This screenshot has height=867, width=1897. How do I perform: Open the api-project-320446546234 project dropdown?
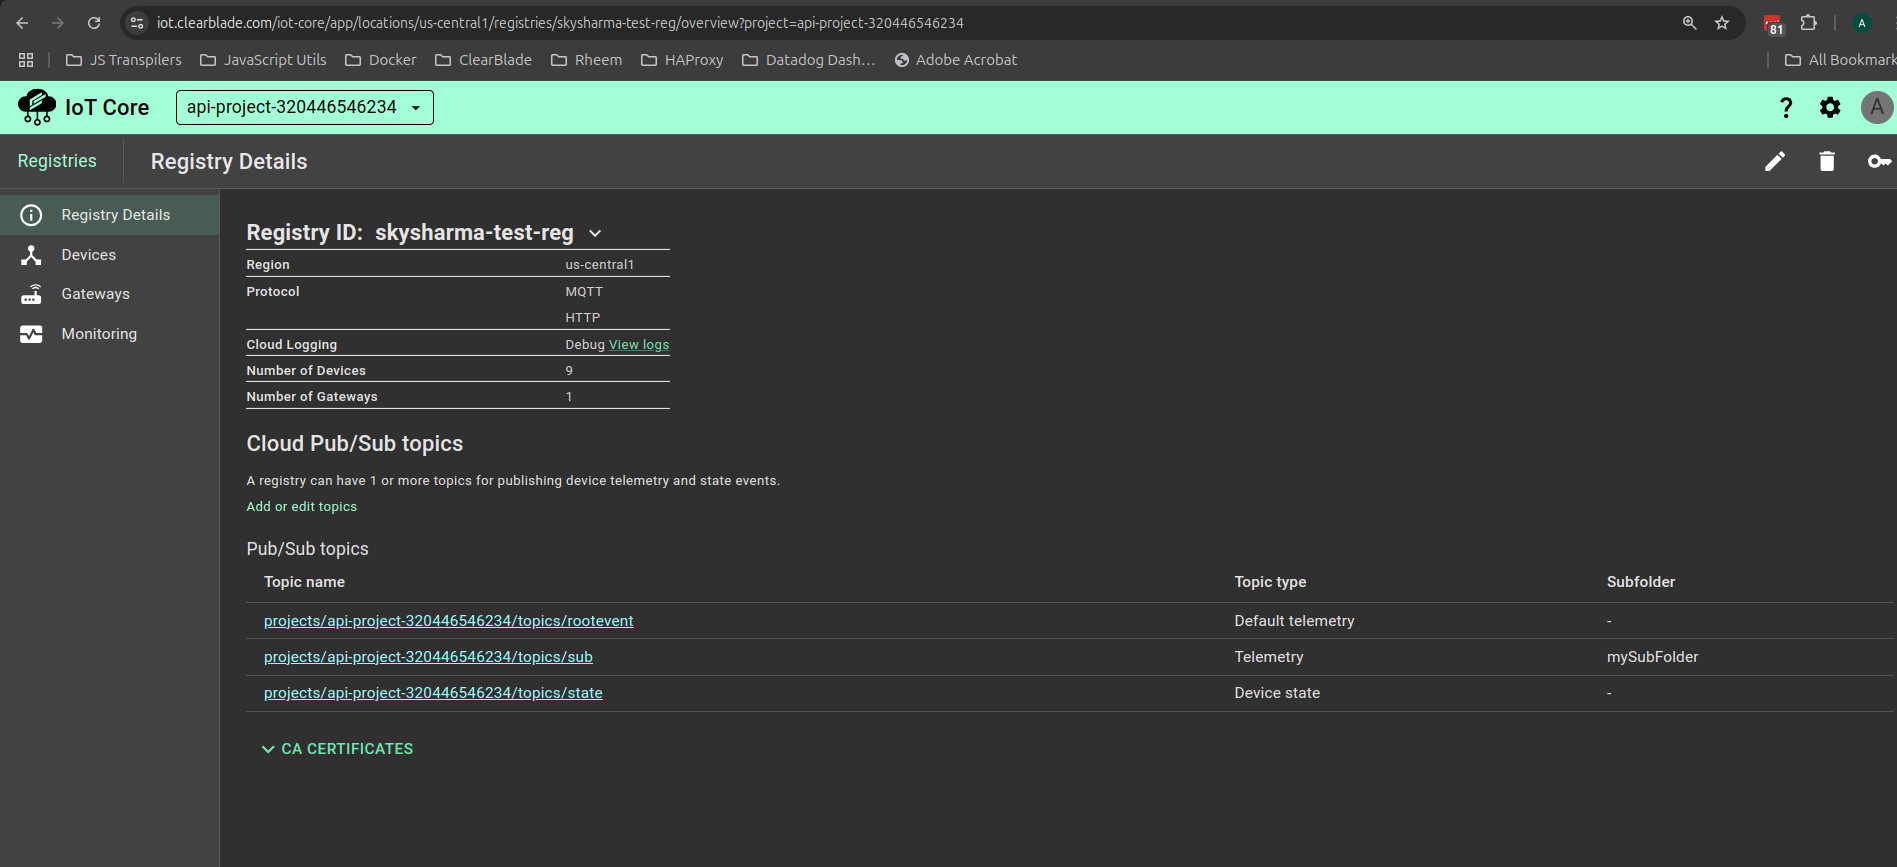[304, 108]
